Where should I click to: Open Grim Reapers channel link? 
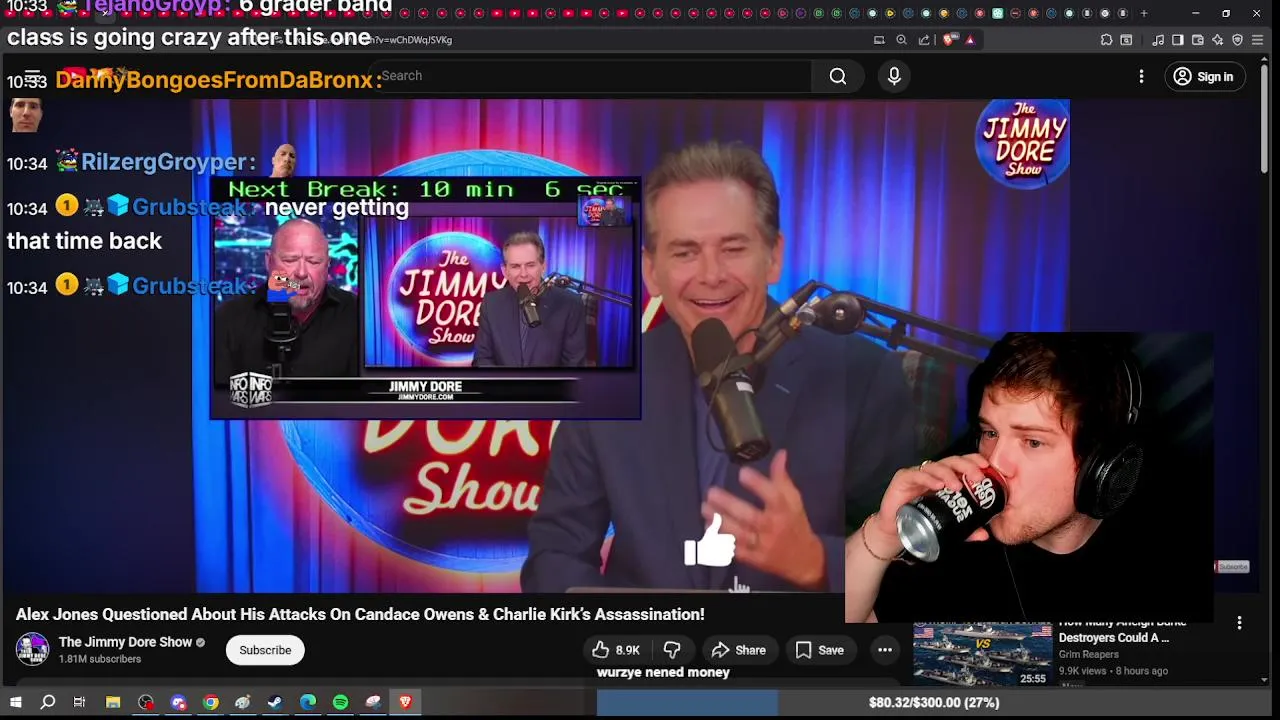tap(1088, 654)
